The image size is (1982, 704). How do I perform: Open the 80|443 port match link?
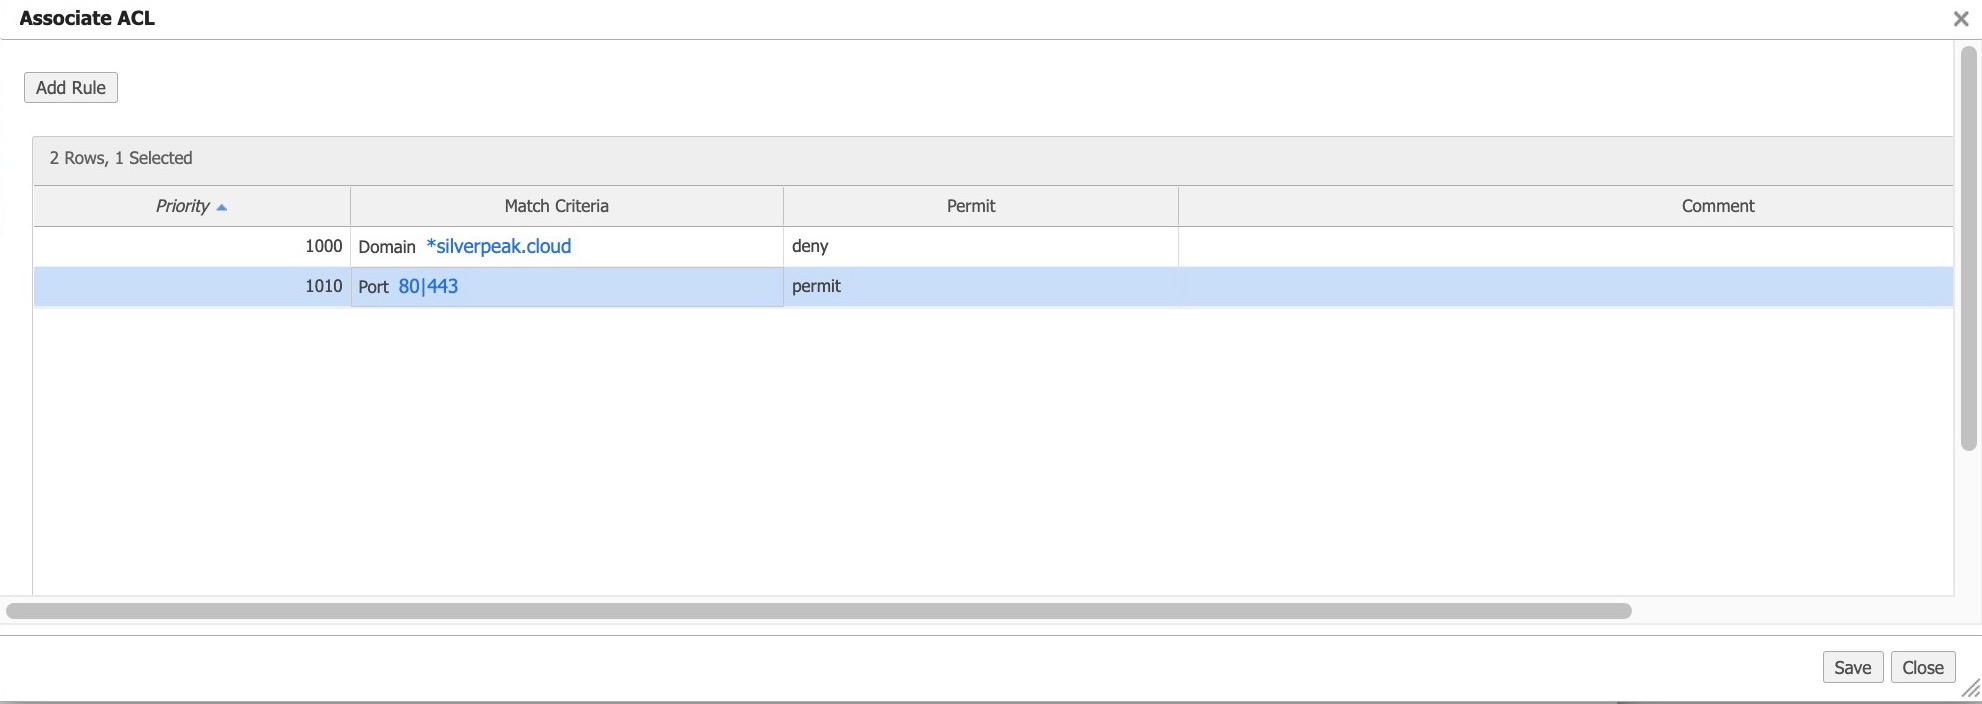point(428,286)
